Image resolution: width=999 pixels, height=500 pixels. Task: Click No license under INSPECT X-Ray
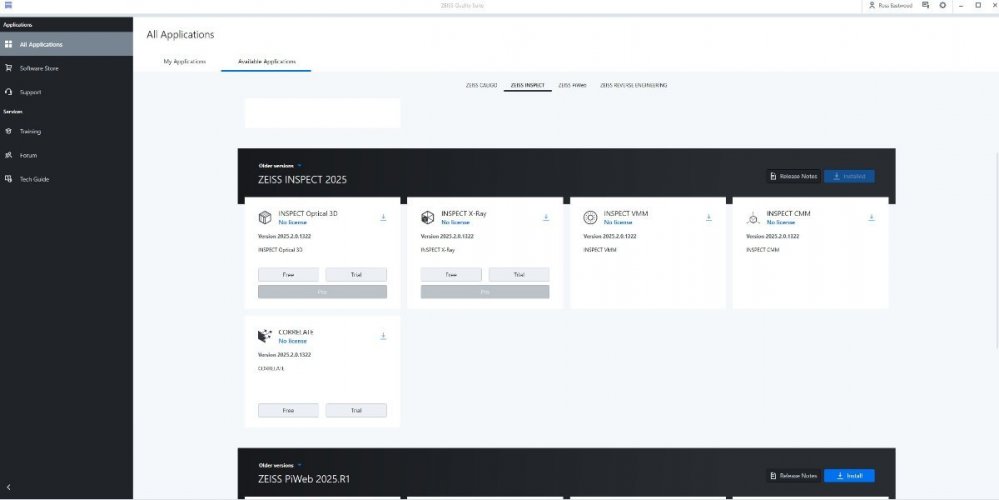point(456,222)
